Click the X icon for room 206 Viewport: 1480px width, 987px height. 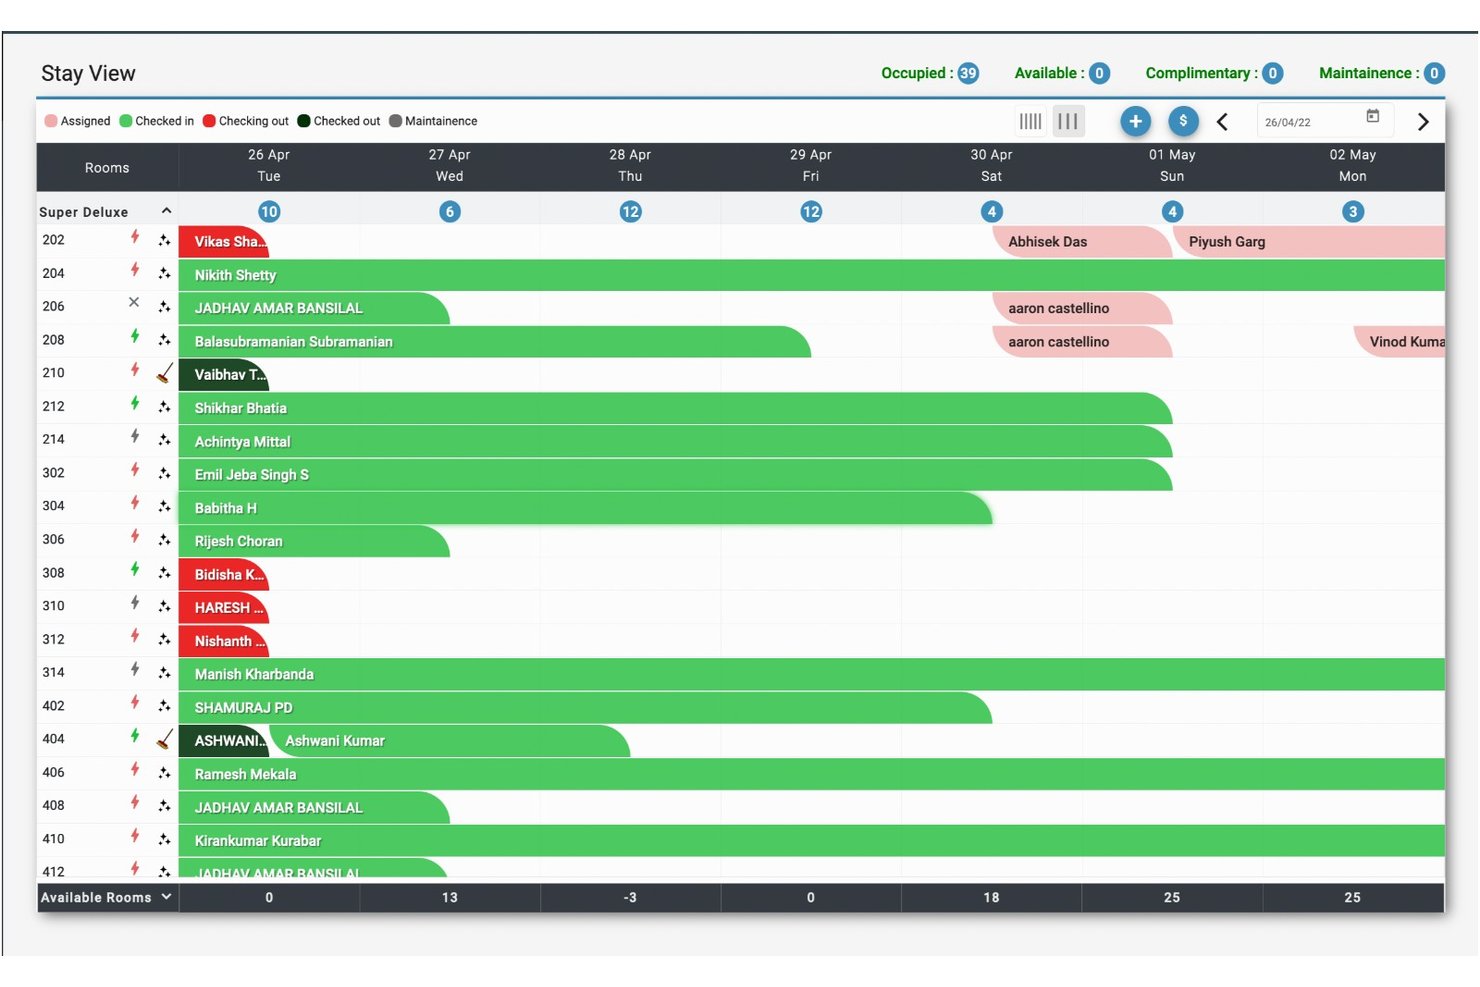click(x=134, y=302)
